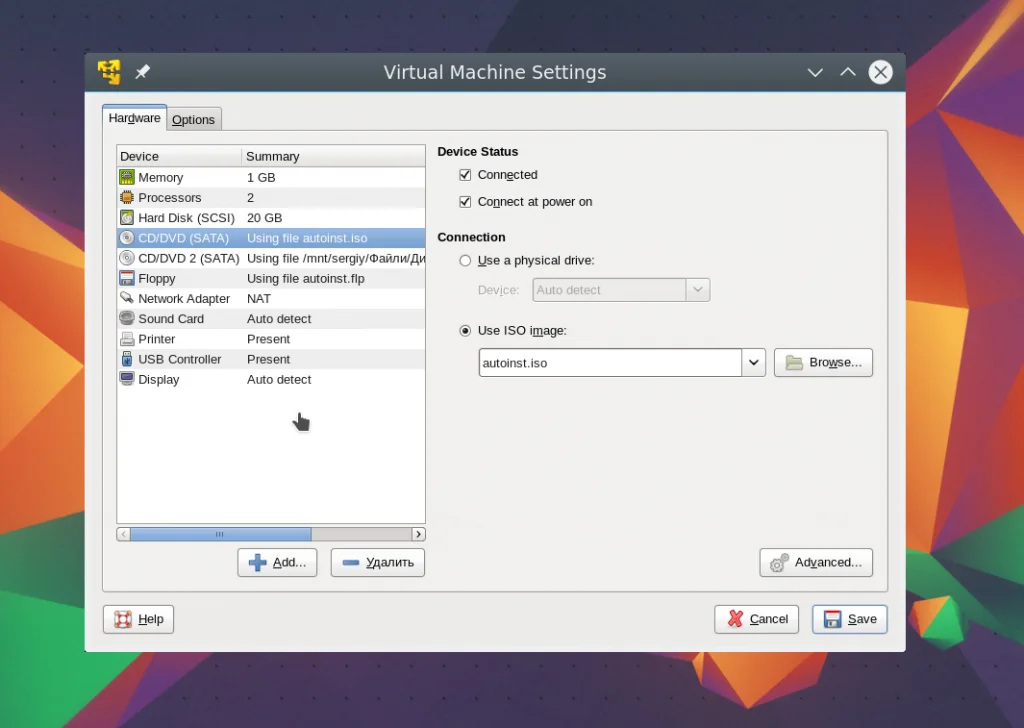
Task: Click the pin icon in title bar
Action: click(x=142, y=72)
